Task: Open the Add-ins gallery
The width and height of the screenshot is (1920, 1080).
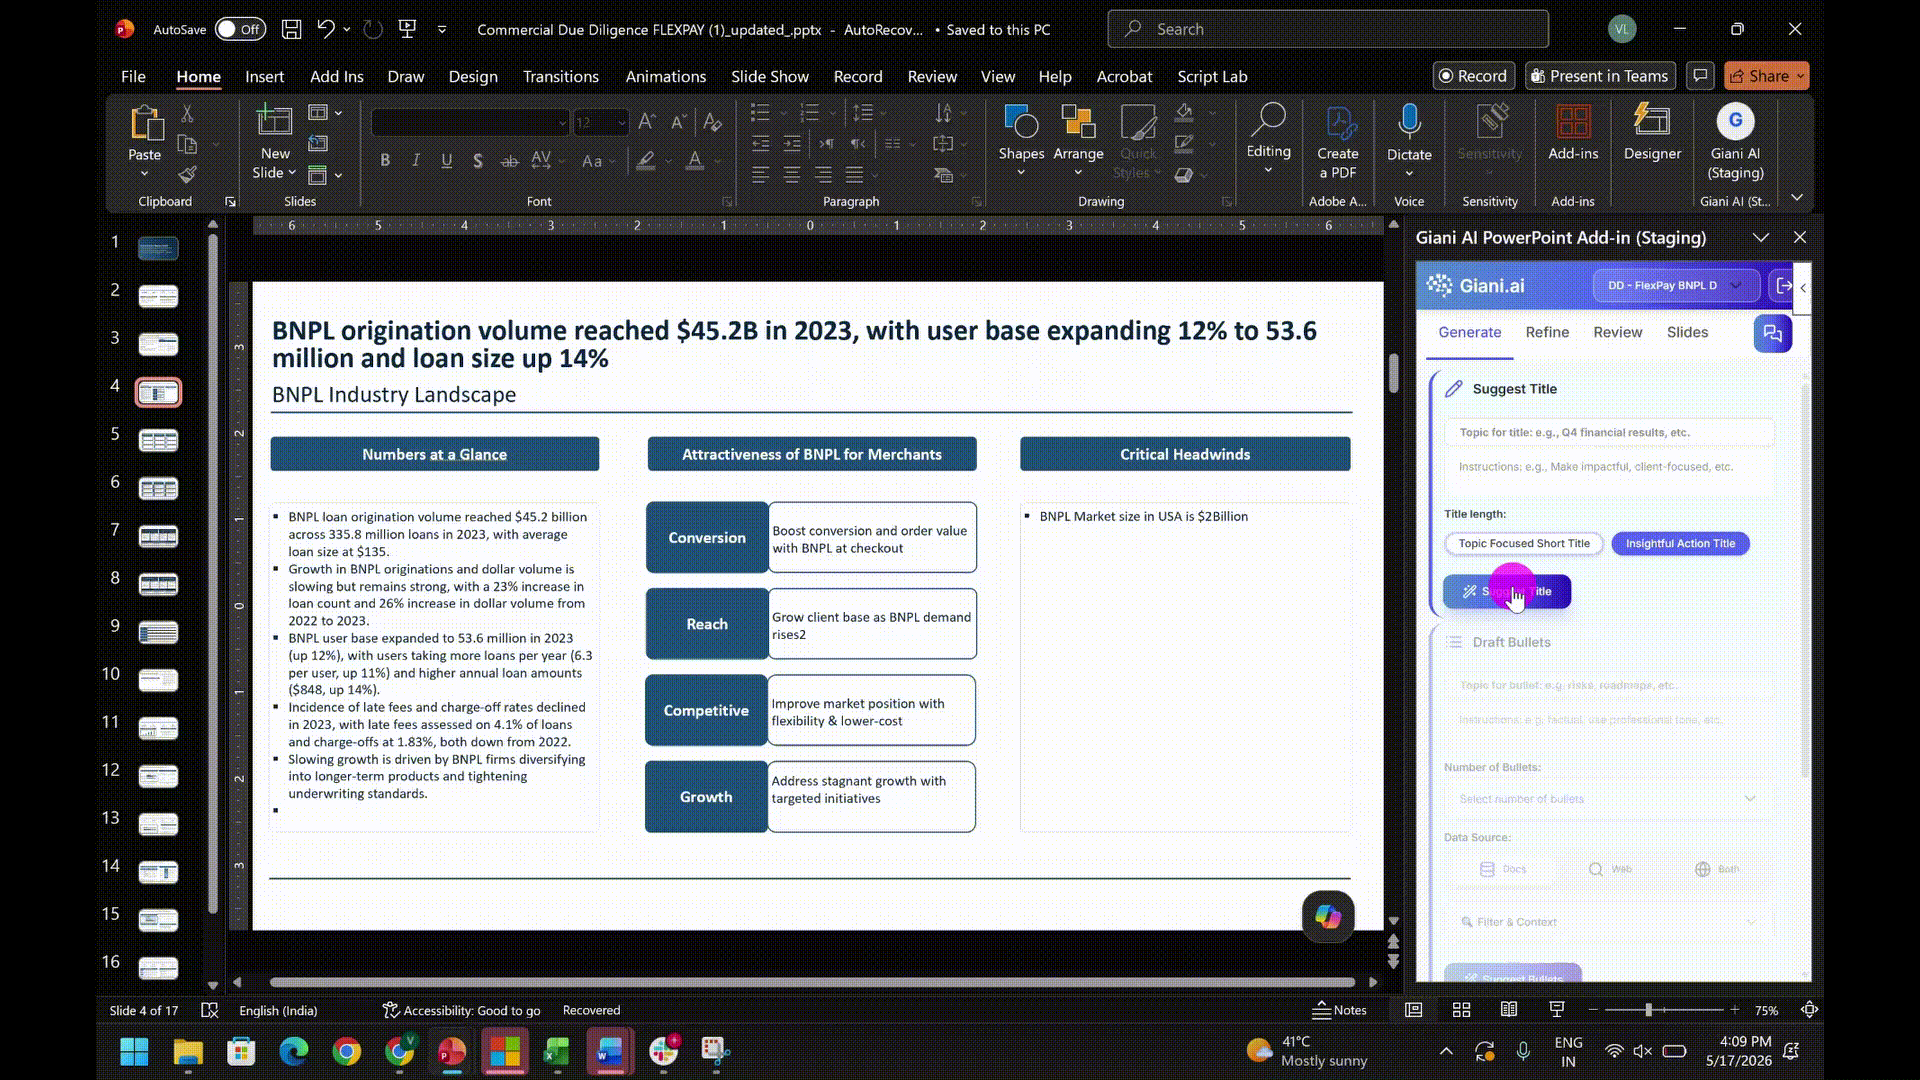Action: point(1573,132)
